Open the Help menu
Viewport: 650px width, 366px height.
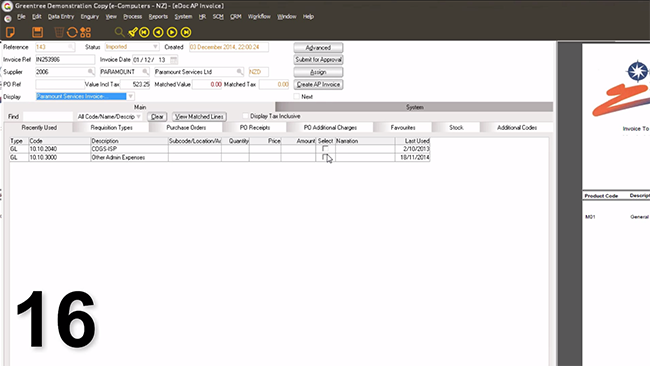point(308,17)
